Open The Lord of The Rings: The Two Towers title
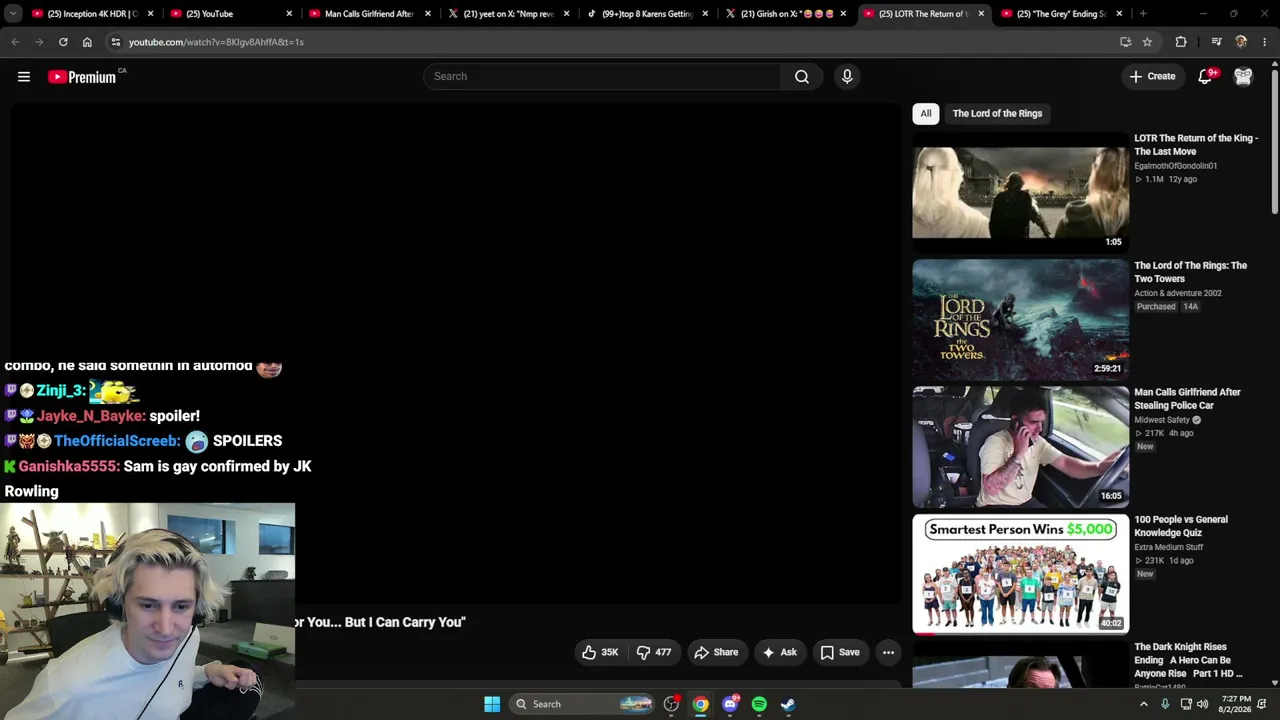Screen dimensions: 1280x720 click(x=1190, y=272)
